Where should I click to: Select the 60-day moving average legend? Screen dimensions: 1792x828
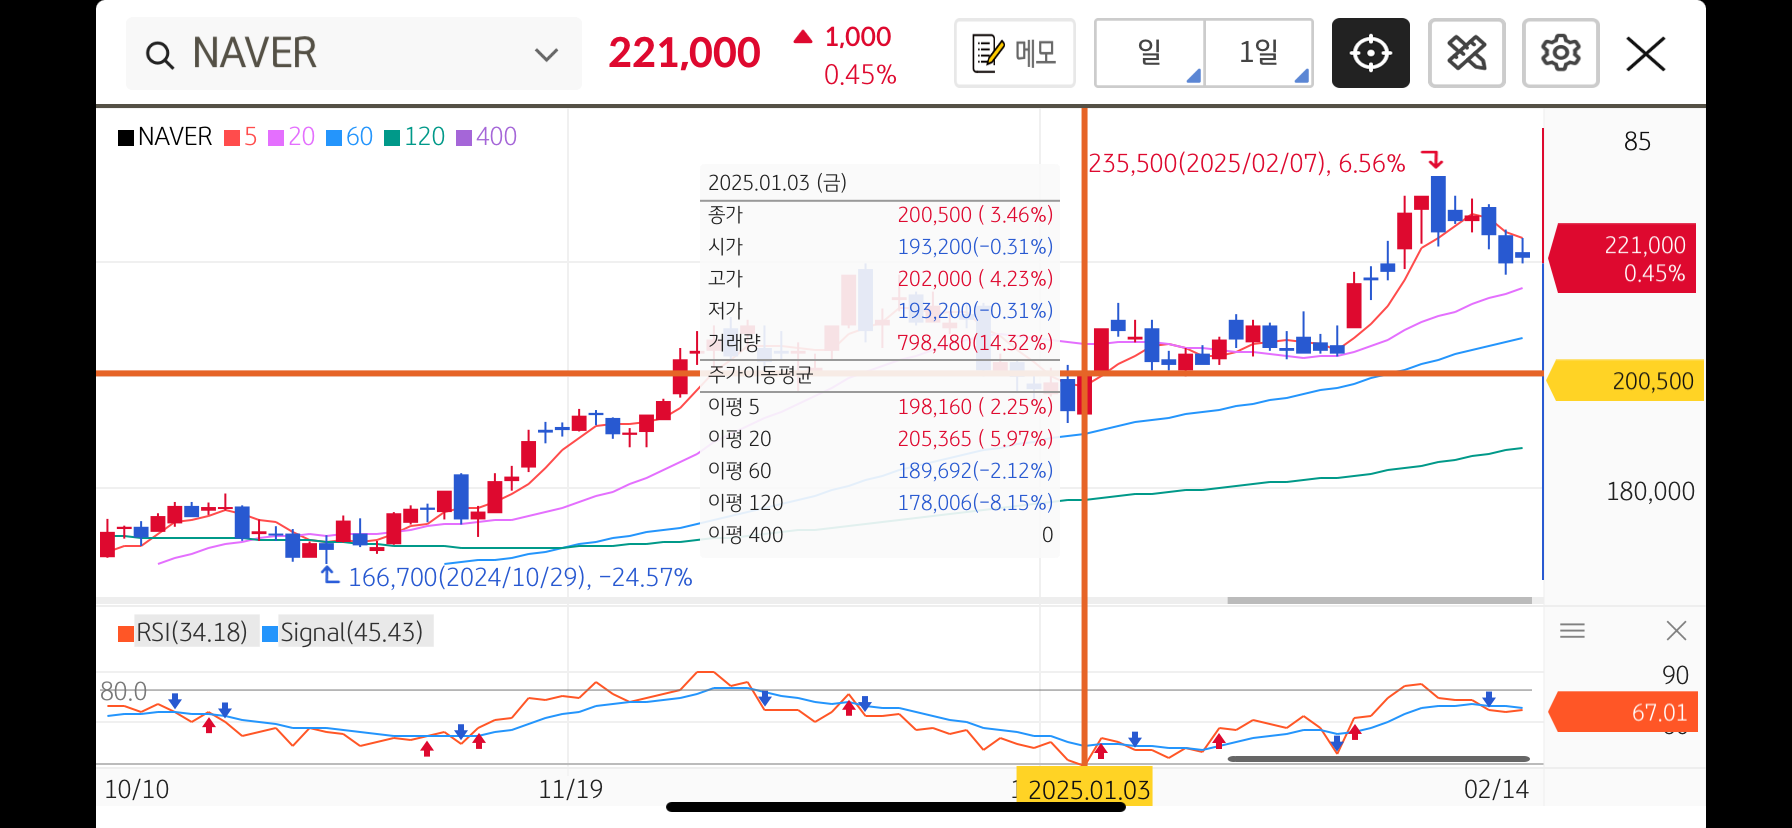pyautogui.click(x=350, y=137)
